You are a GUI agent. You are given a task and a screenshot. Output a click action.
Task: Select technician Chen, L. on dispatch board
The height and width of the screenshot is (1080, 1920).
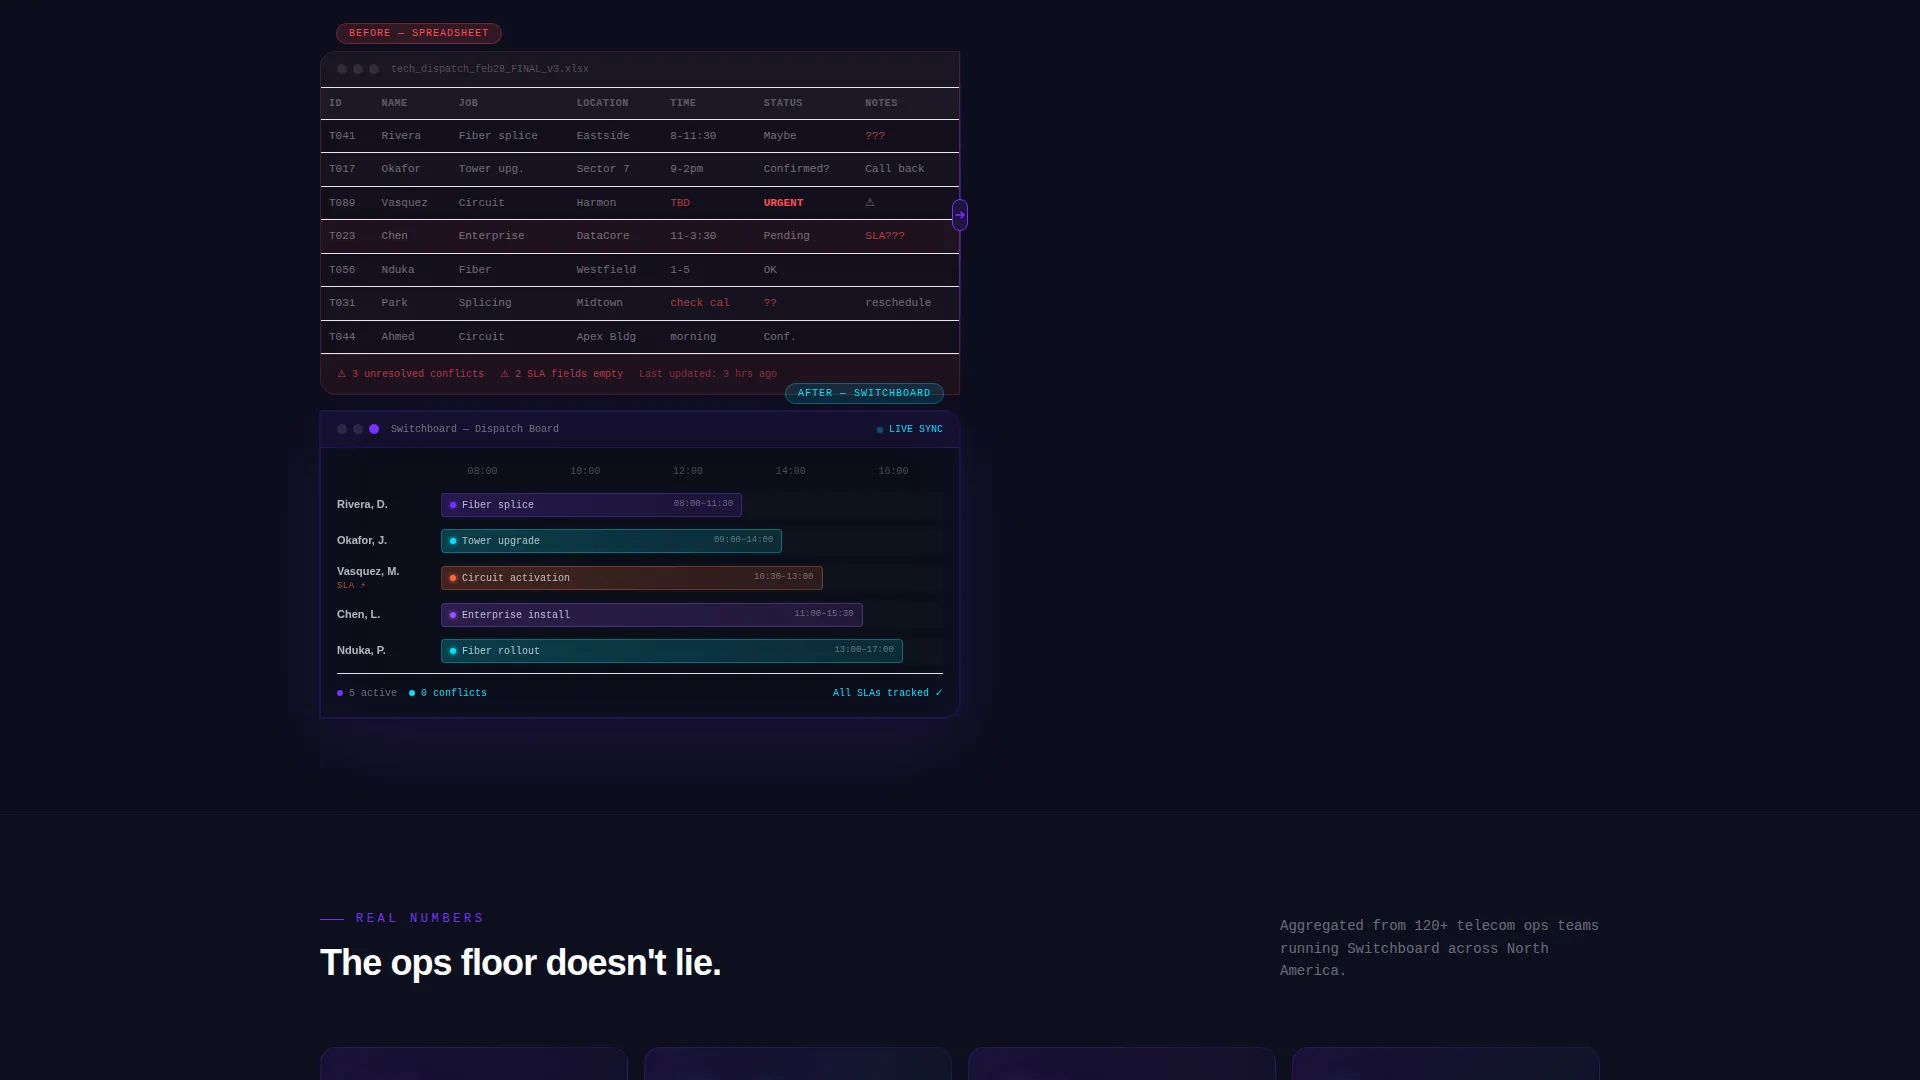358,615
